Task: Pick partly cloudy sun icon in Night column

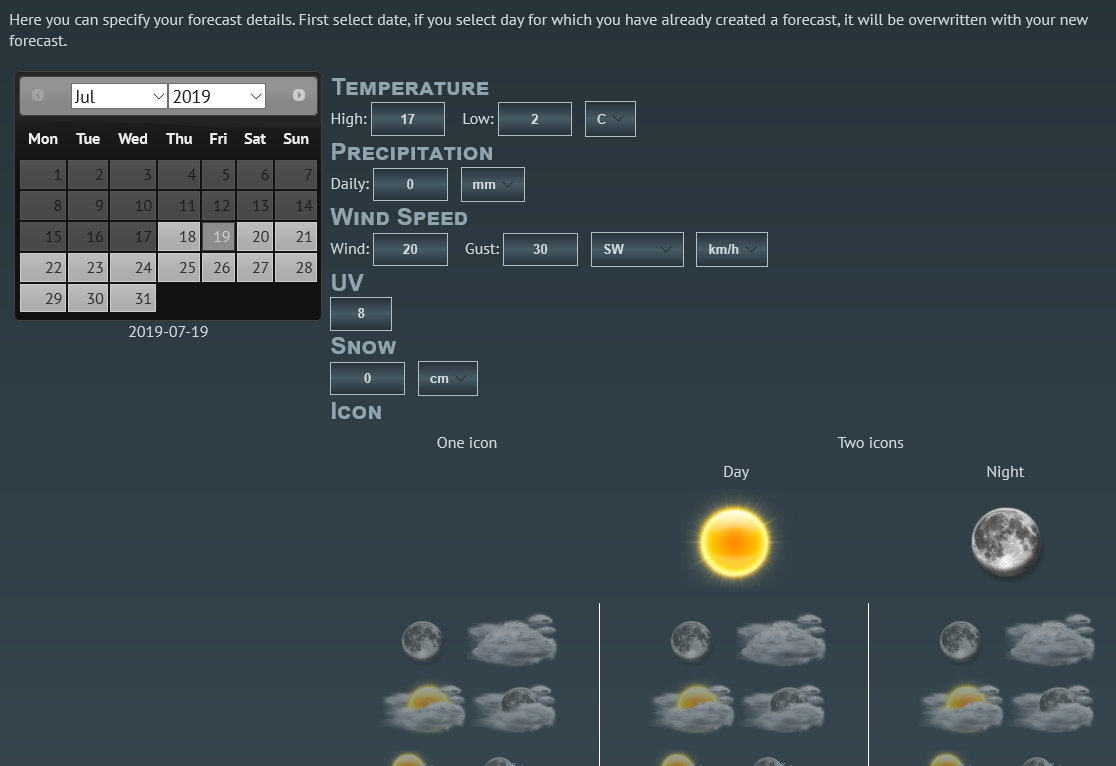Action: click(x=962, y=708)
